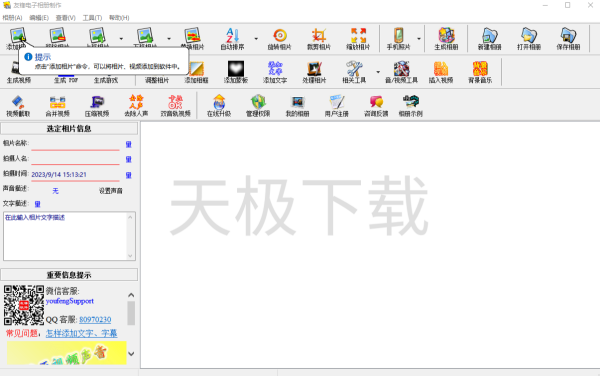Click the 背景音乐 background music icon

480,72
